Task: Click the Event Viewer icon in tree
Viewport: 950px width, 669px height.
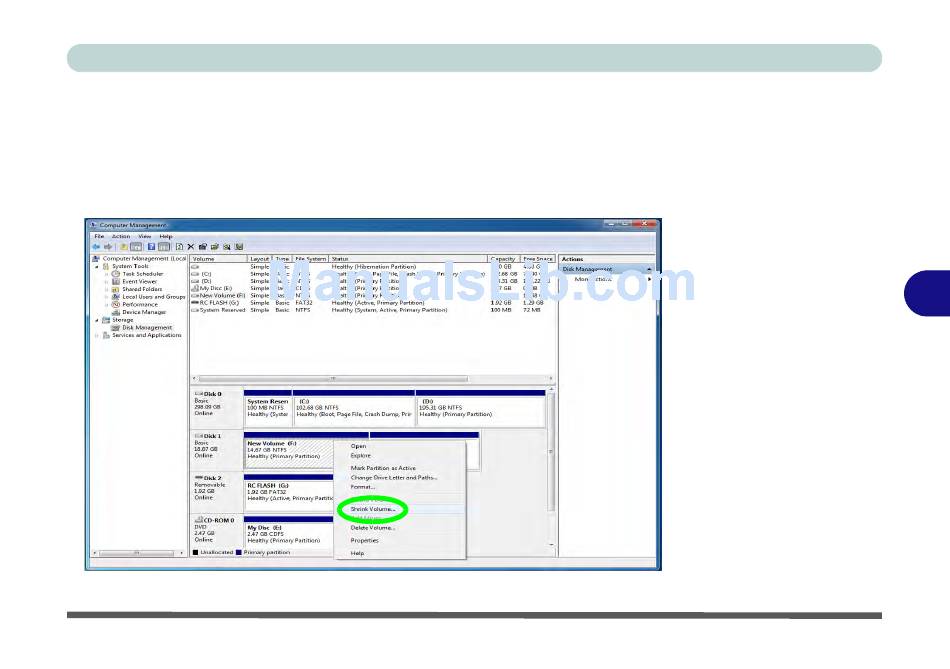Action: pyautogui.click(x=116, y=282)
